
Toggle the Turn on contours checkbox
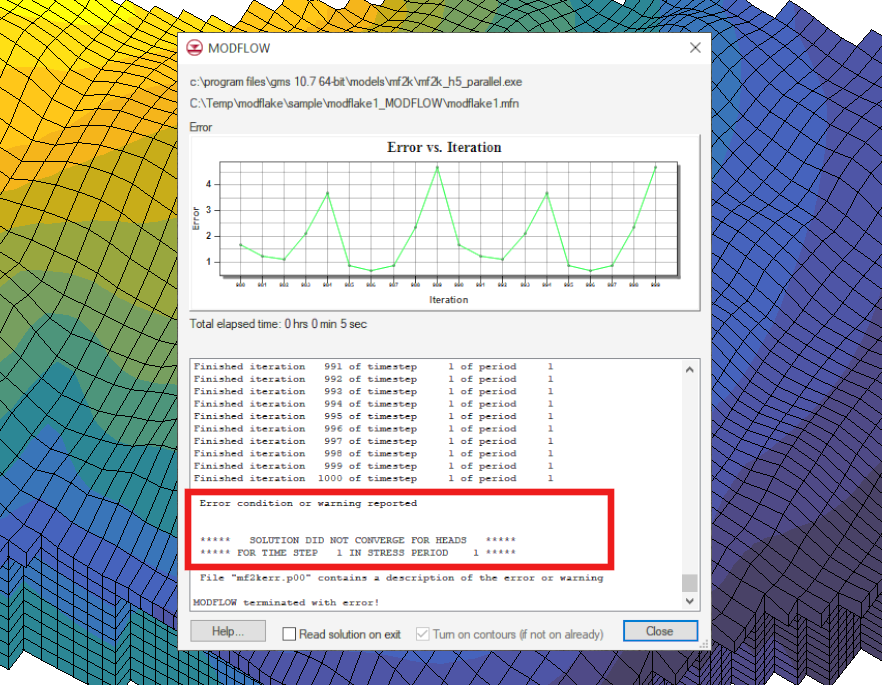coord(424,631)
